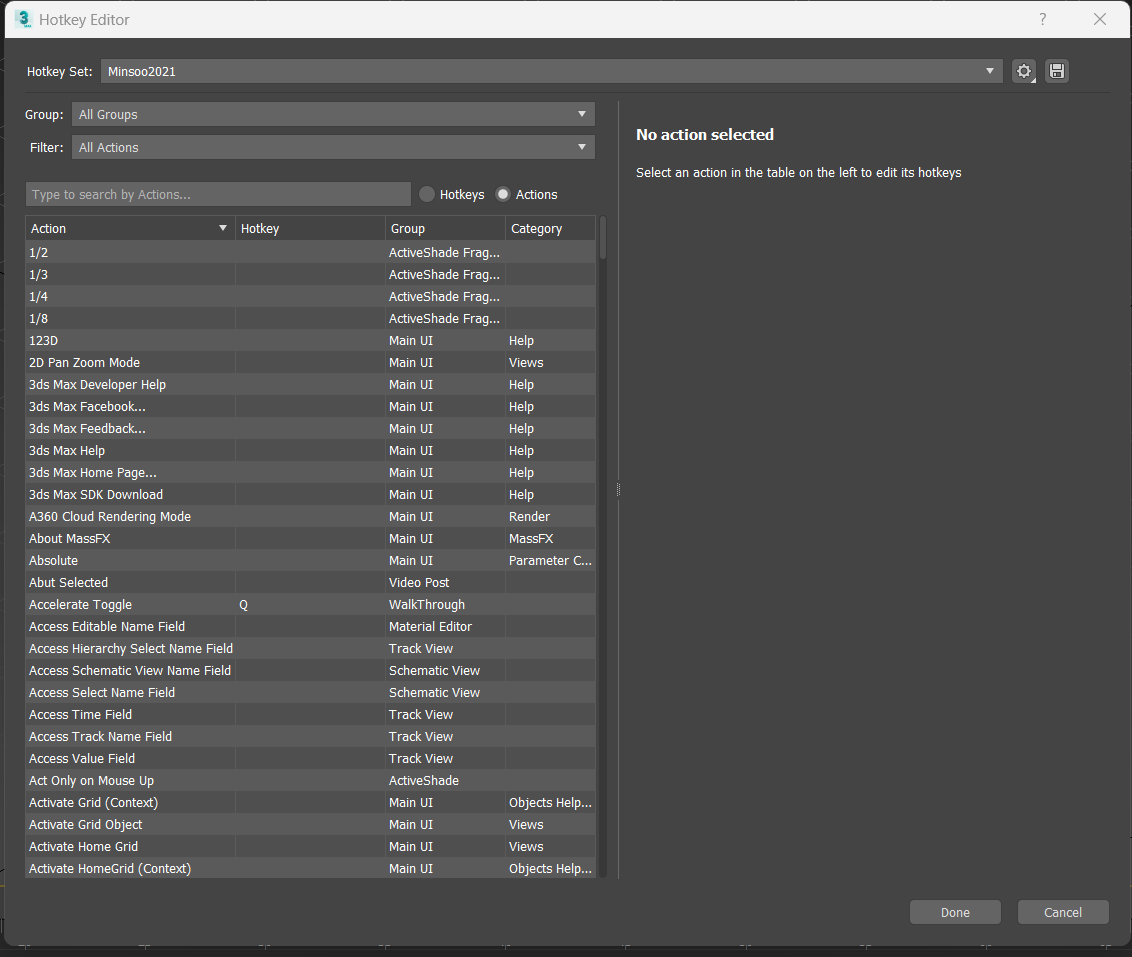
Task: Sort by the Action column header
Action: [x=130, y=228]
